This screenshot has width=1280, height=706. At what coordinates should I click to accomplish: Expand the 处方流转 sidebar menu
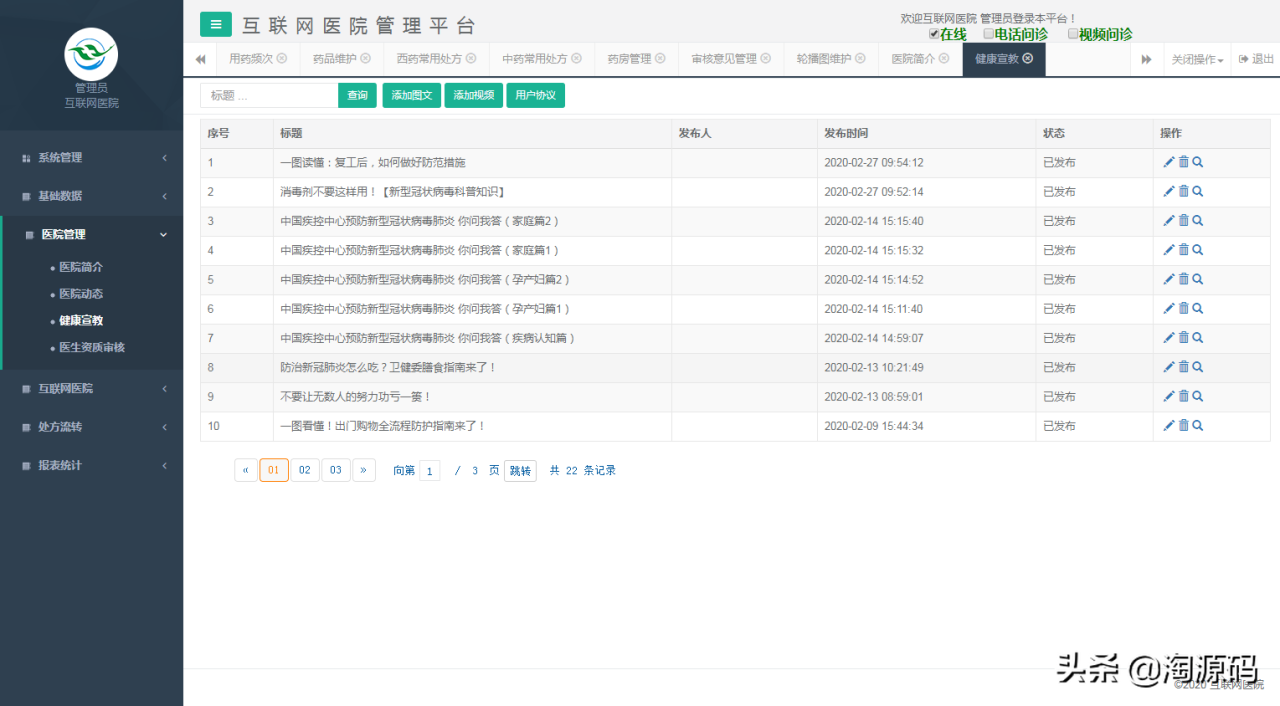pyautogui.click(x=92, y=427)
